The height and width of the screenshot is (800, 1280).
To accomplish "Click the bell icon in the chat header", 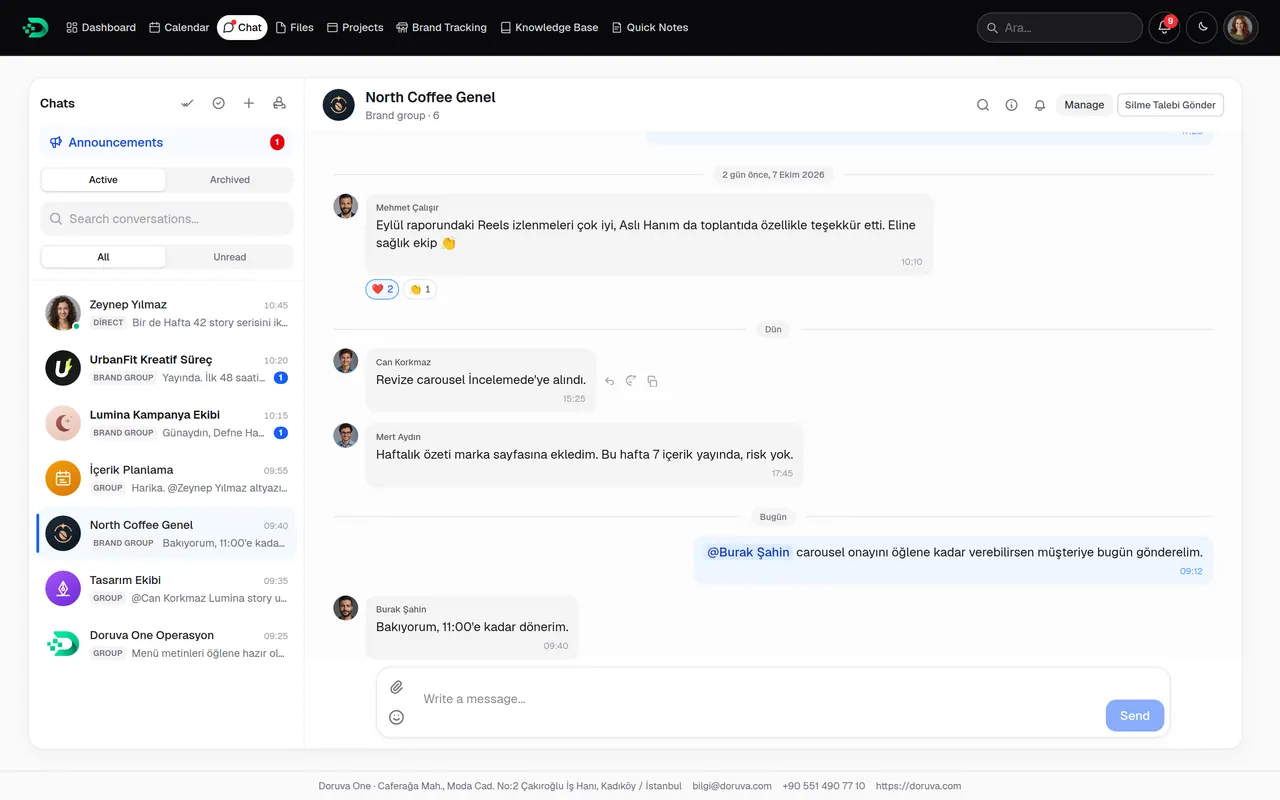I will (1040, 105).
